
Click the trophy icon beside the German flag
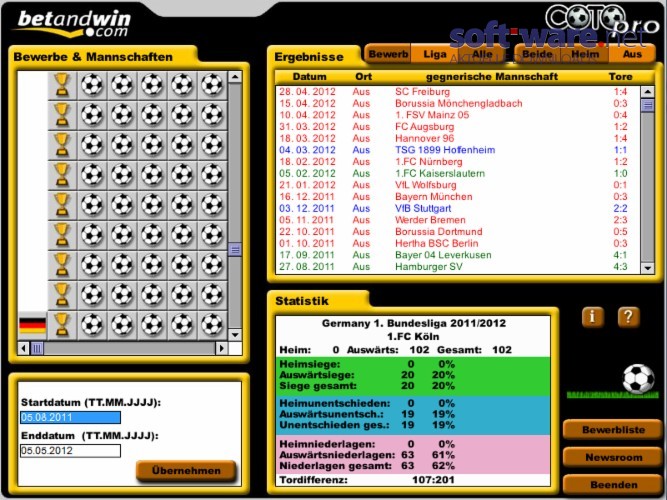point(62,326)
